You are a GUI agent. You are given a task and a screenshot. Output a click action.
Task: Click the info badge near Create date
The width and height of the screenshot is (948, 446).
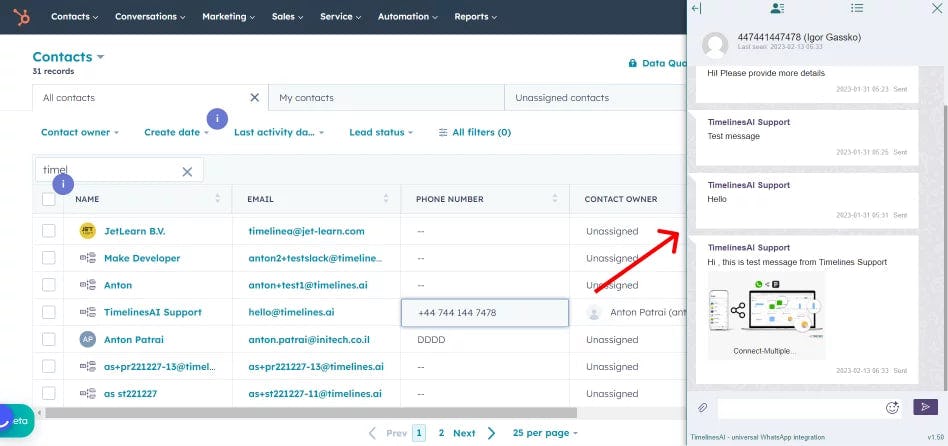(x=217, y=118)
